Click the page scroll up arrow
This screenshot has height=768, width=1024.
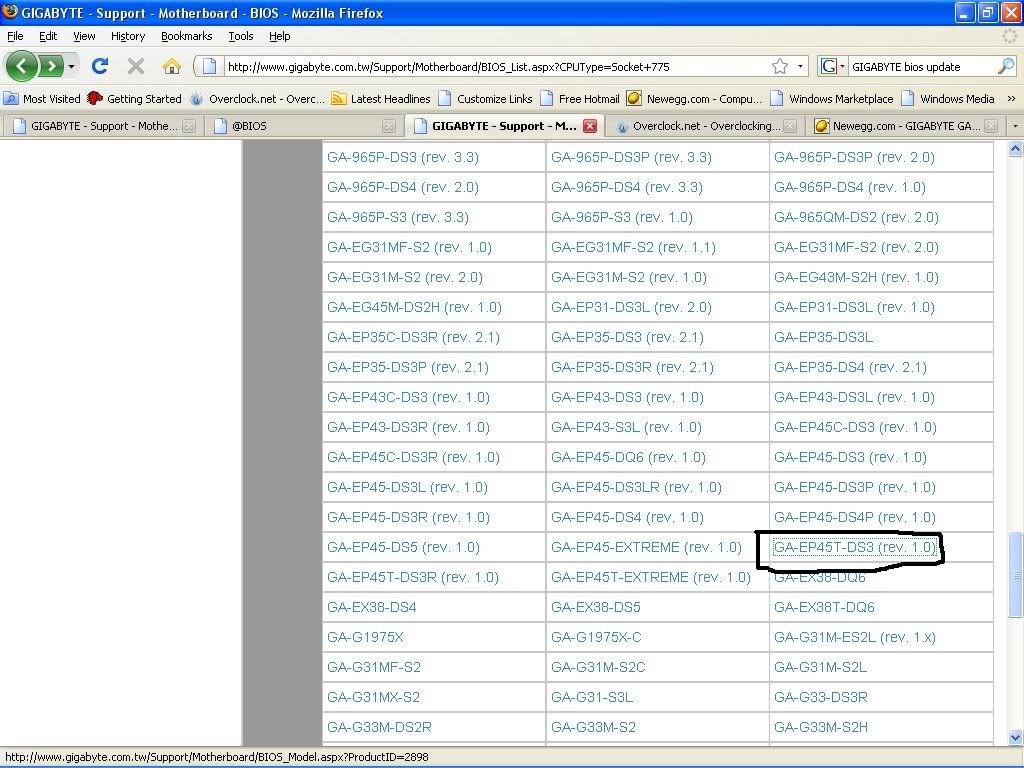(x=1016, y=149)
